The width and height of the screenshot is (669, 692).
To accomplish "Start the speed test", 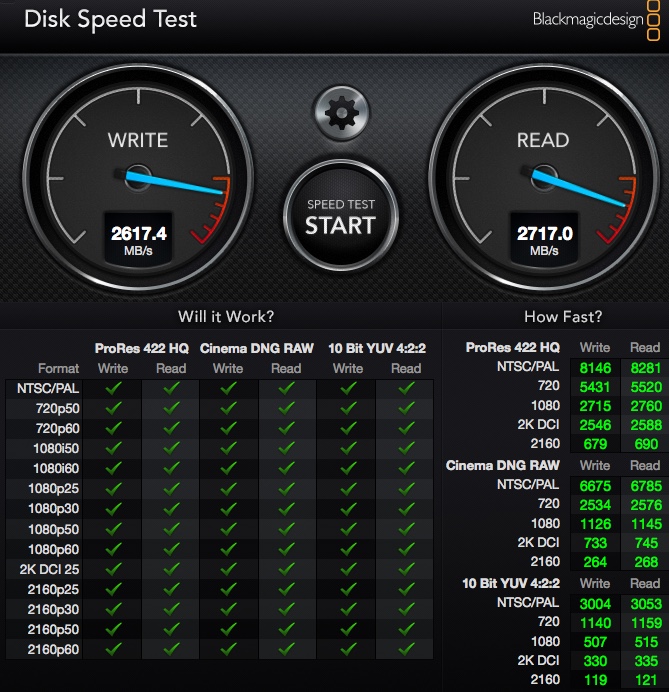I will (x=341, y=216).
